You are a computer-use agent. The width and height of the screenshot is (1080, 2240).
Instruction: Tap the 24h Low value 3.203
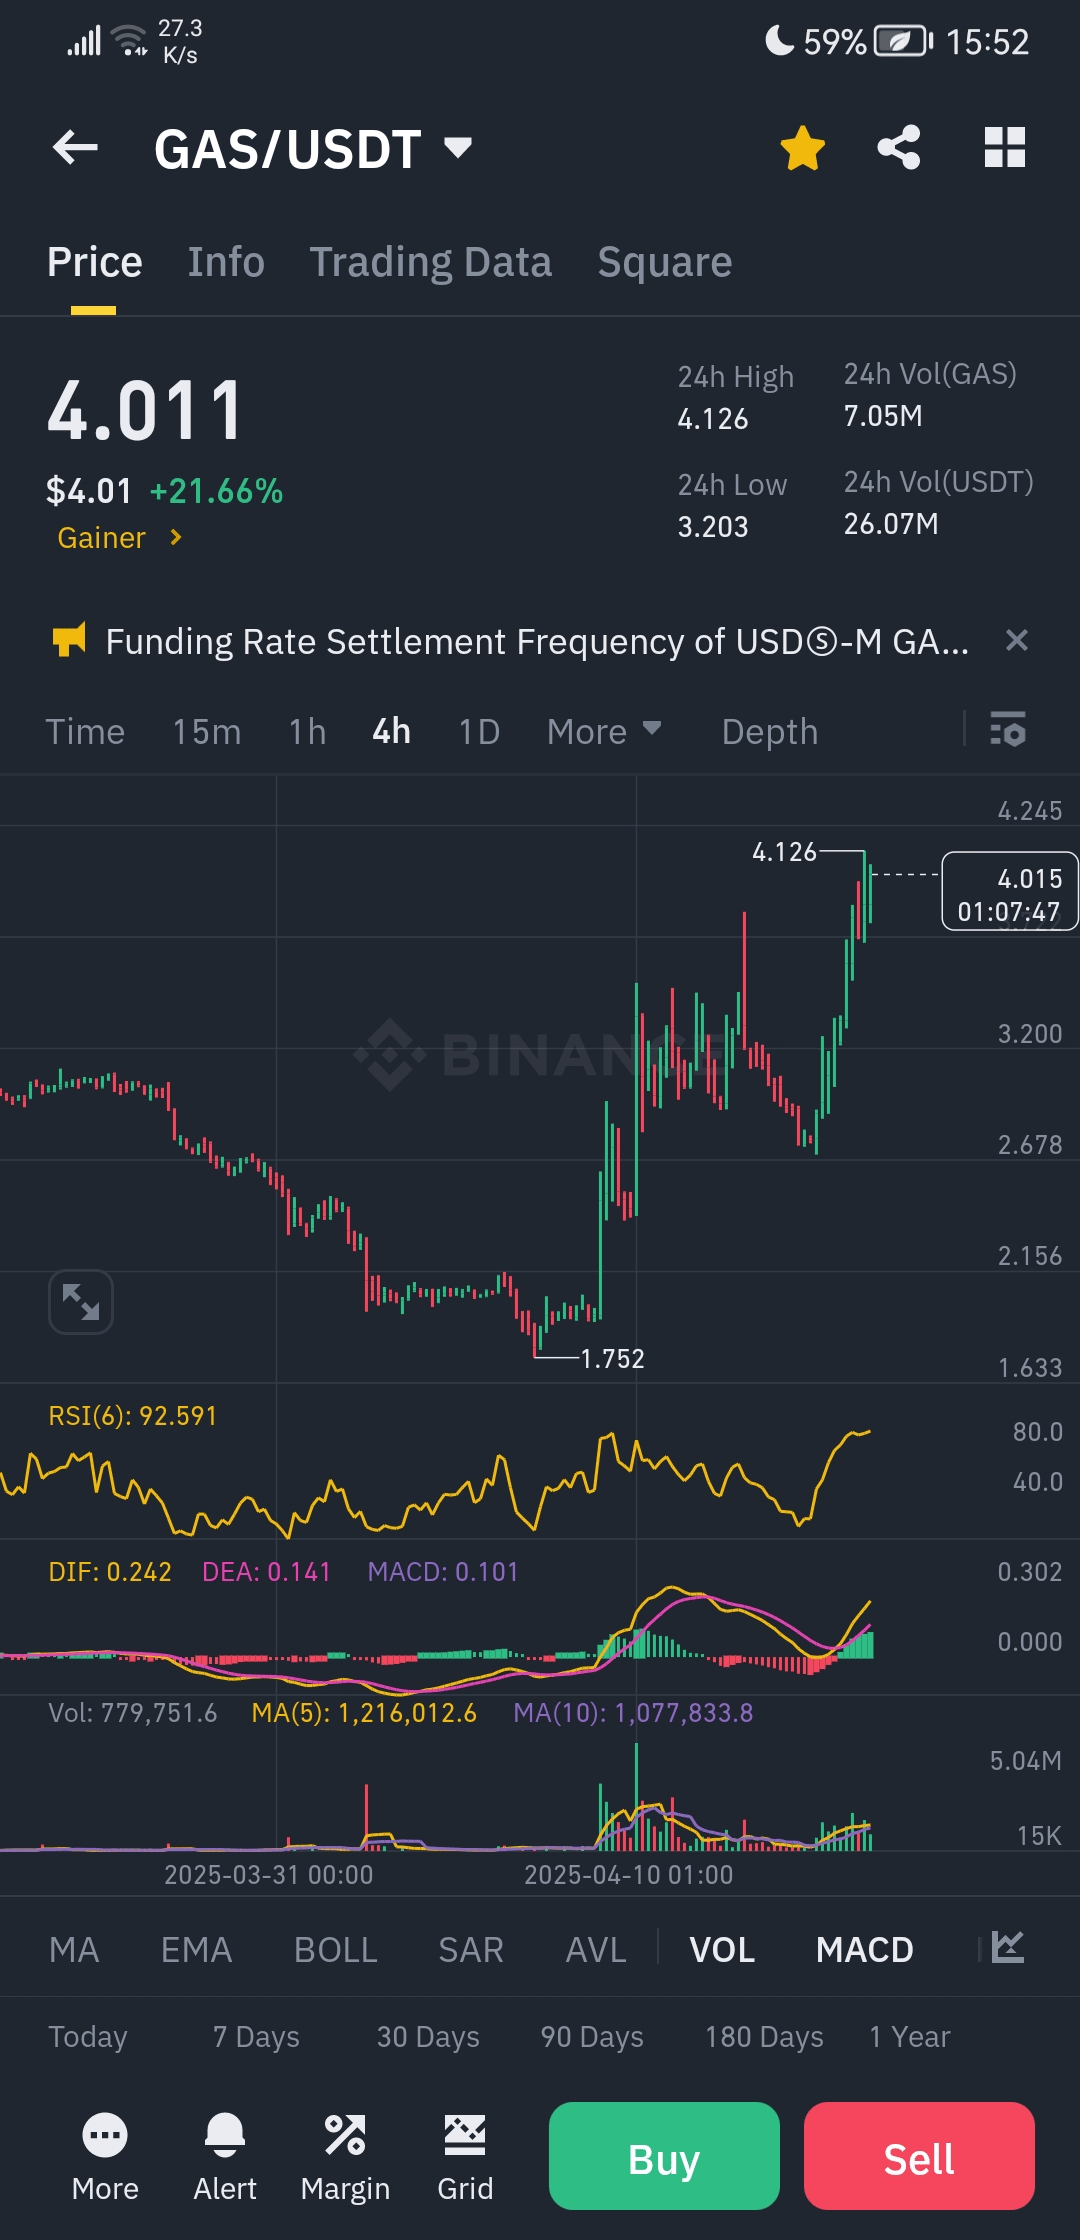713,527
